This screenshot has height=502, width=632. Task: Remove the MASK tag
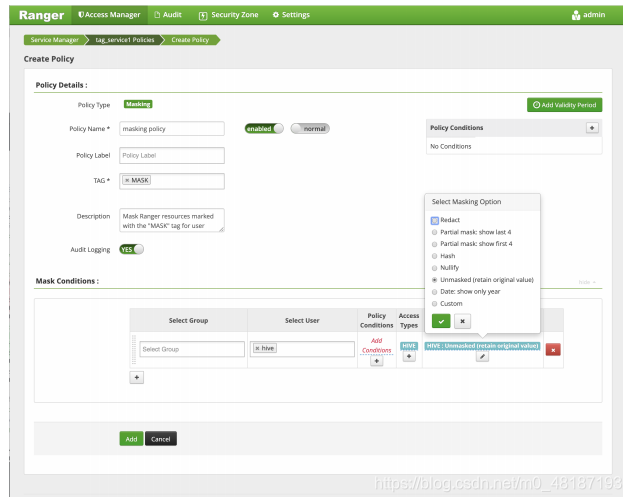coord(127,180)
